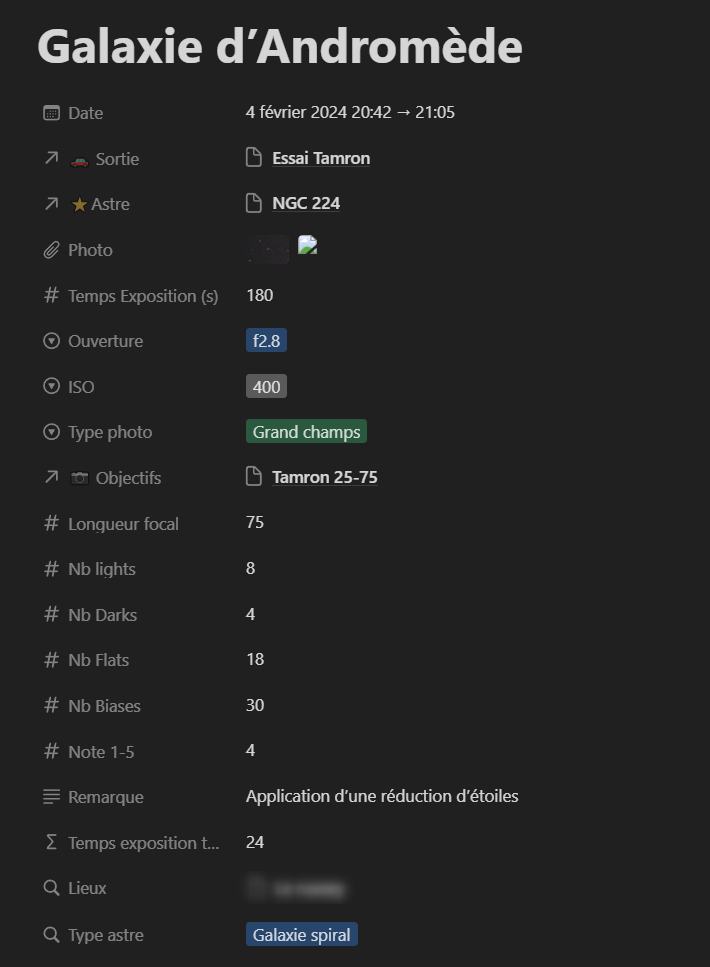
Task: Click the calendar icon beside Date
Action: tap(52, 113)
